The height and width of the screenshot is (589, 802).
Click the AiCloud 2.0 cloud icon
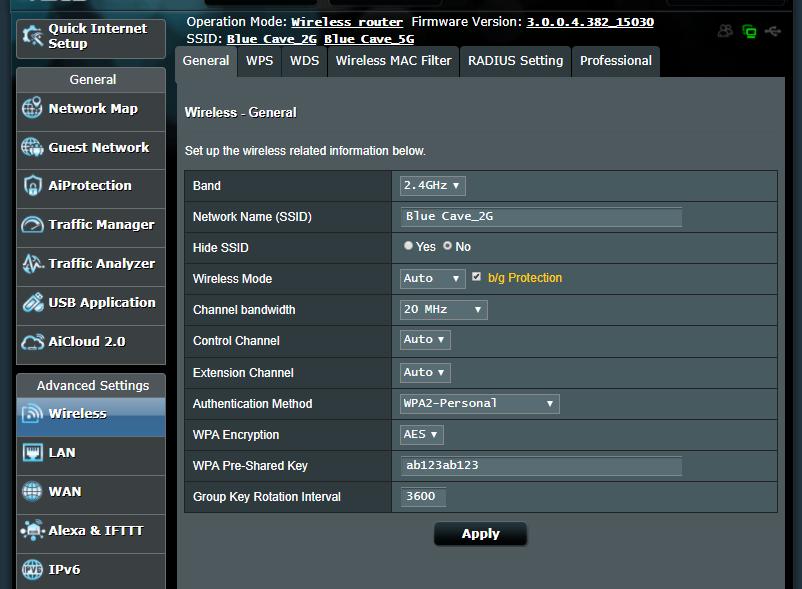click(33, 342)
